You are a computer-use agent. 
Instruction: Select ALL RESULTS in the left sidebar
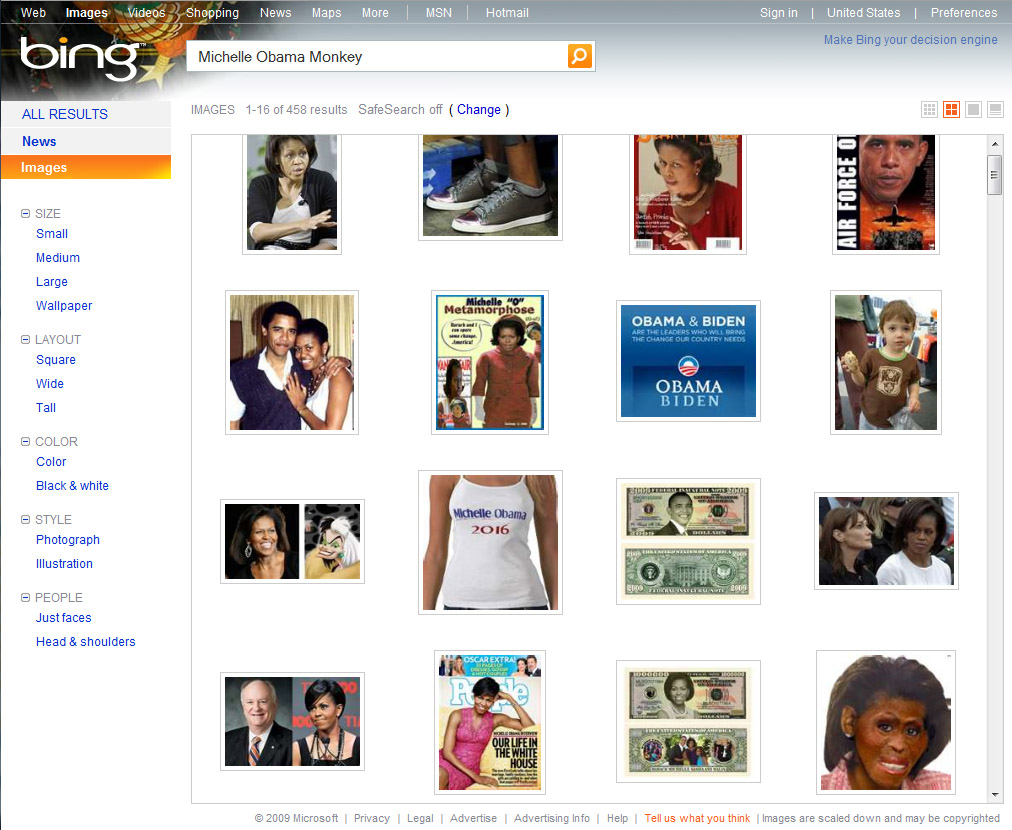[65, 114]
